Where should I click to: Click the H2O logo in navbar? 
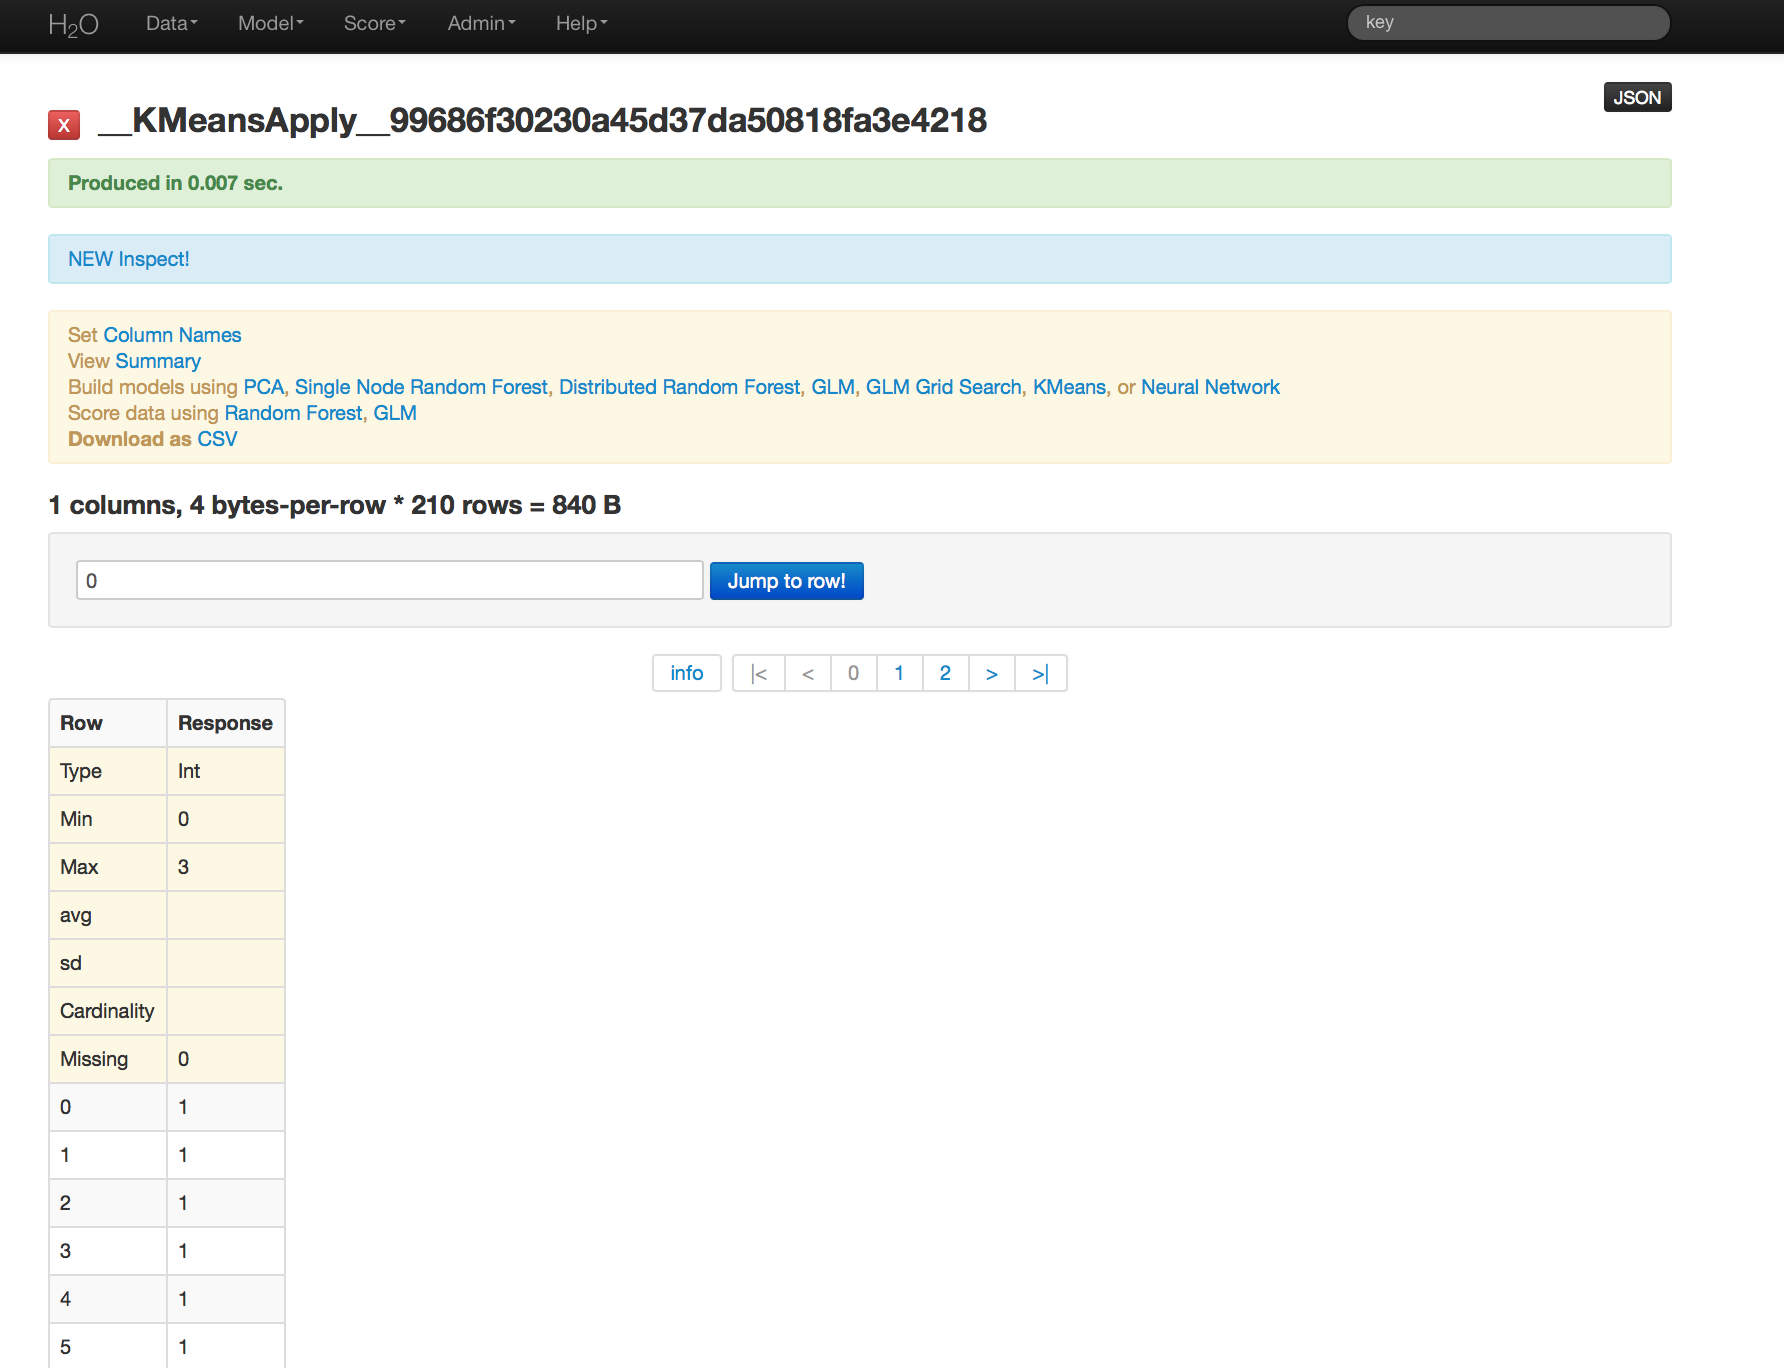pos(73,24)
